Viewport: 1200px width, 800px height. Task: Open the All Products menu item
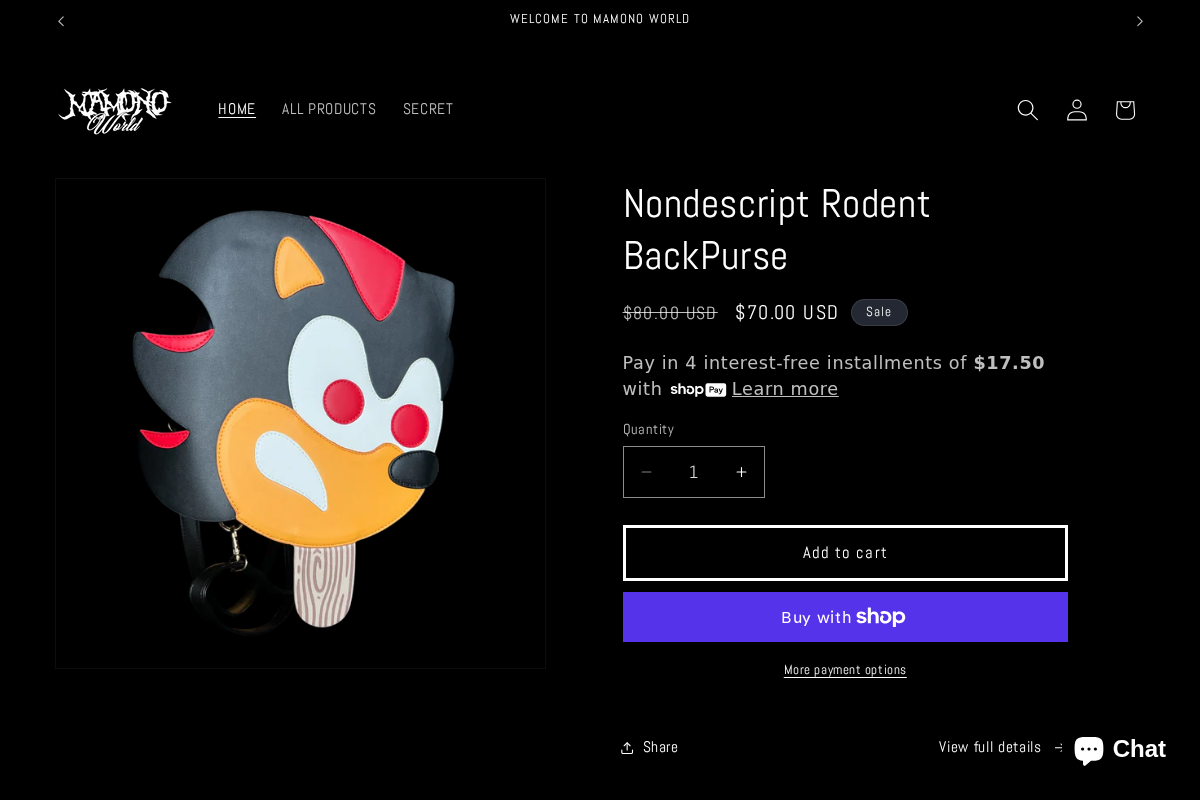(x=329, y=109)
